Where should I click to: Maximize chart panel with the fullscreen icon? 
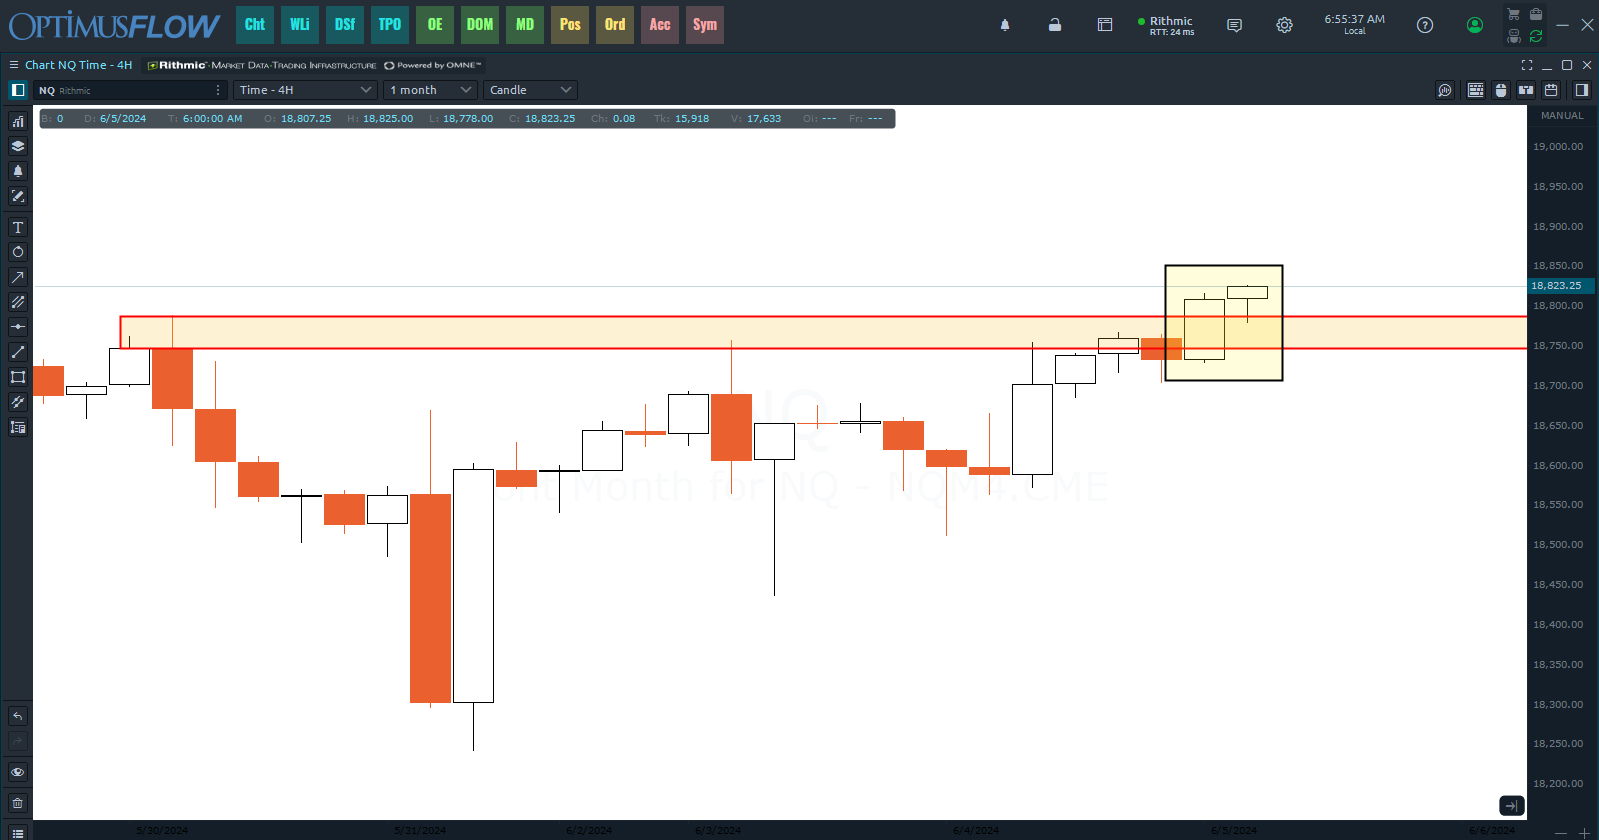coord(1527,65)
